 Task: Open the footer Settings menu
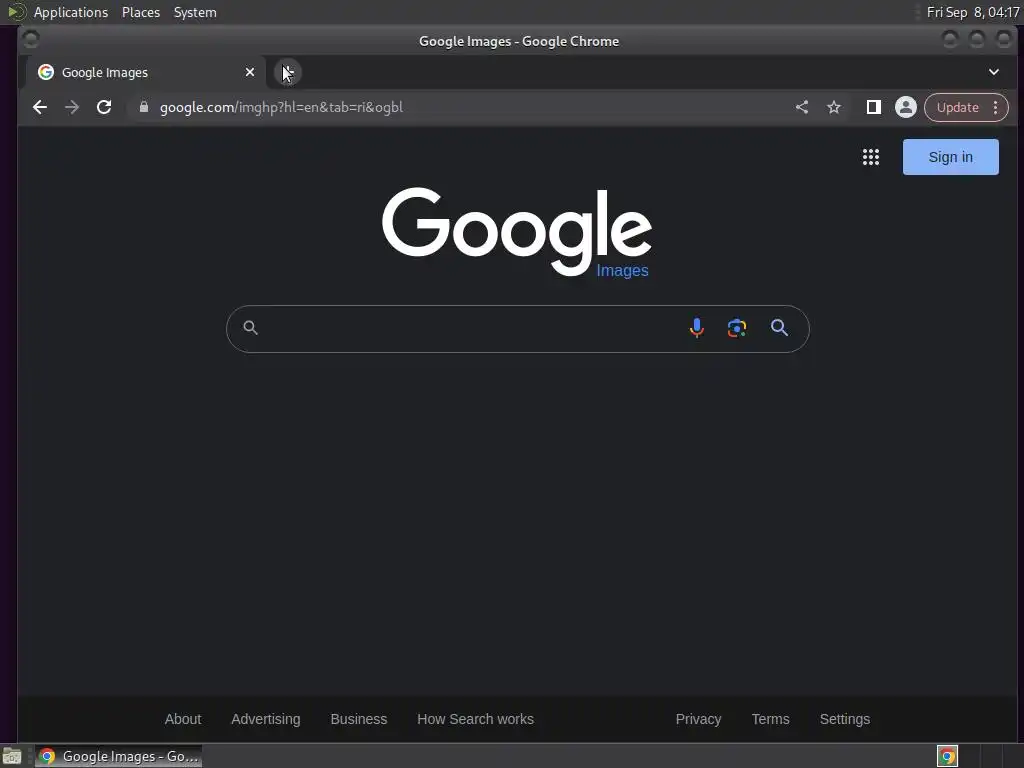tap(844, 719)
